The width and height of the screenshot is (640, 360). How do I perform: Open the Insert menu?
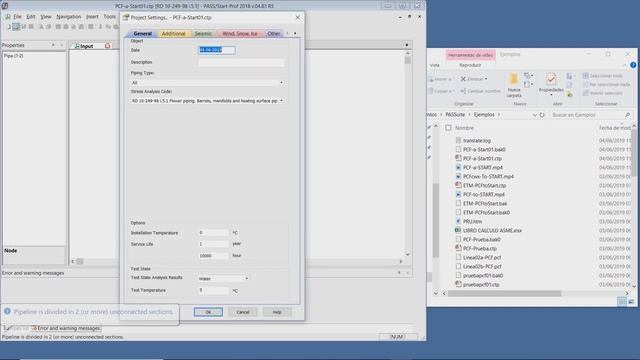click(92, 17)
